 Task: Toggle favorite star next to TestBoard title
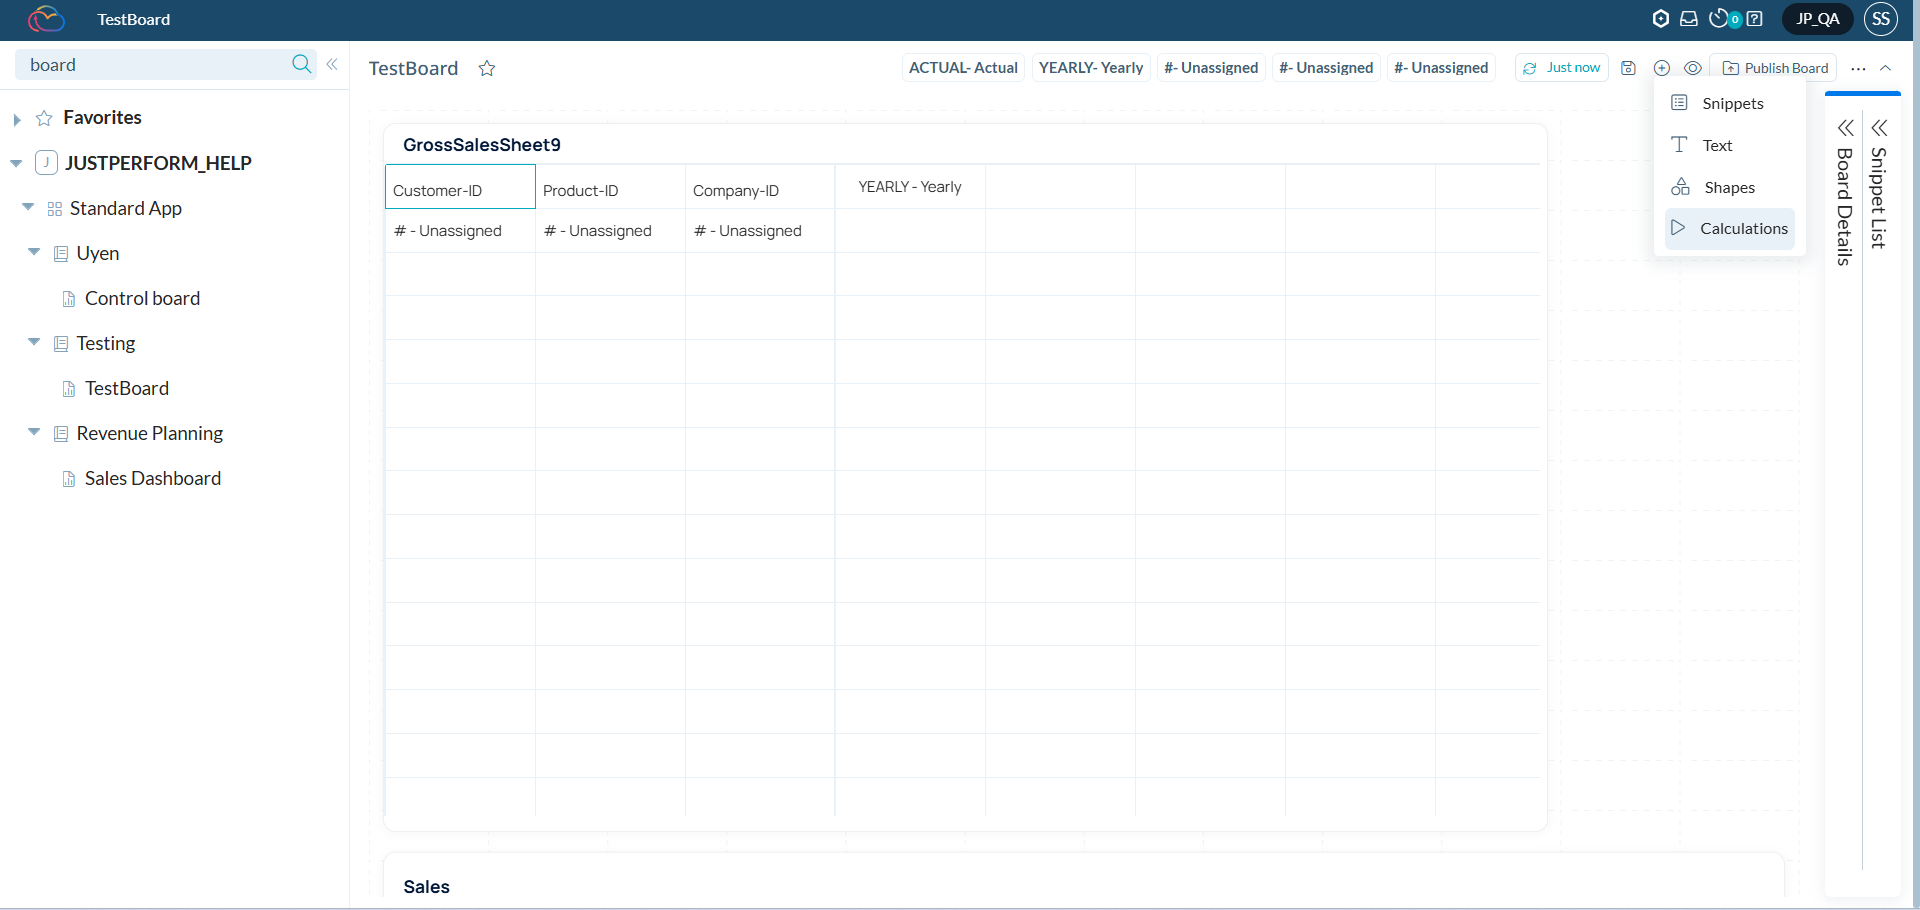click(487, 68)
